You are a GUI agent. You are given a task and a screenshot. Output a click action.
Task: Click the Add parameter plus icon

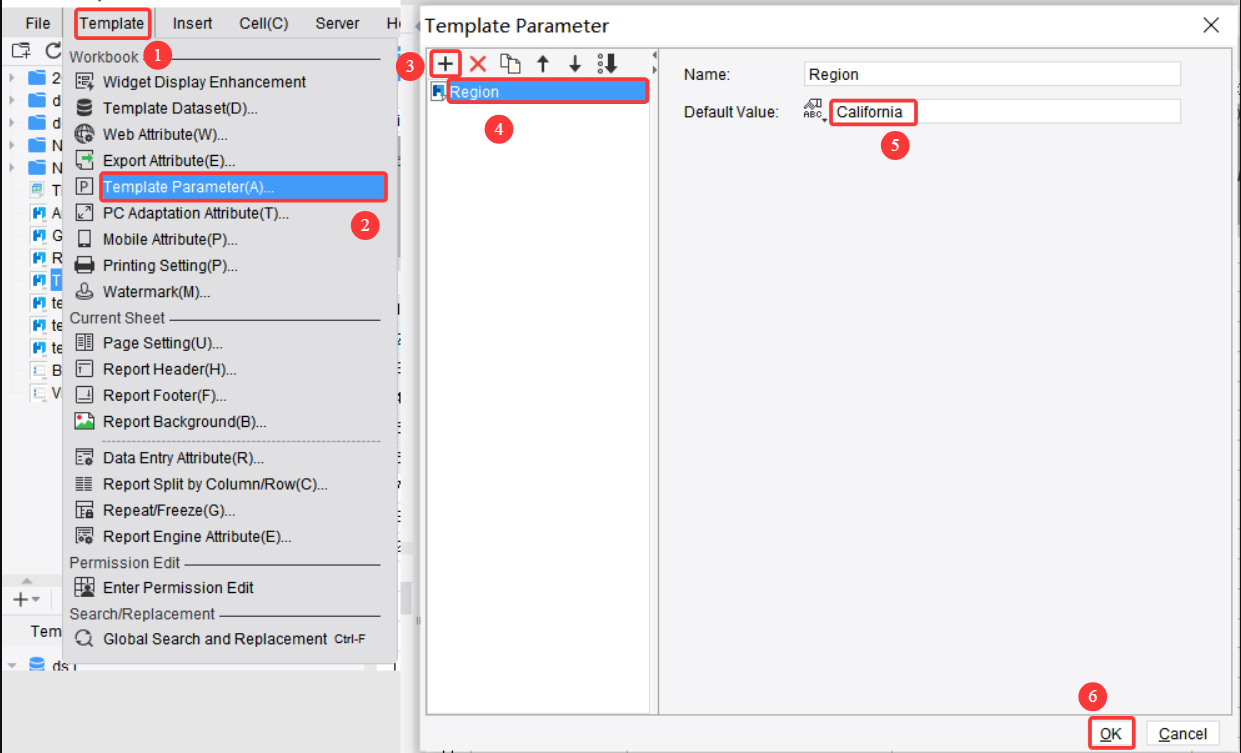point(445,63)
